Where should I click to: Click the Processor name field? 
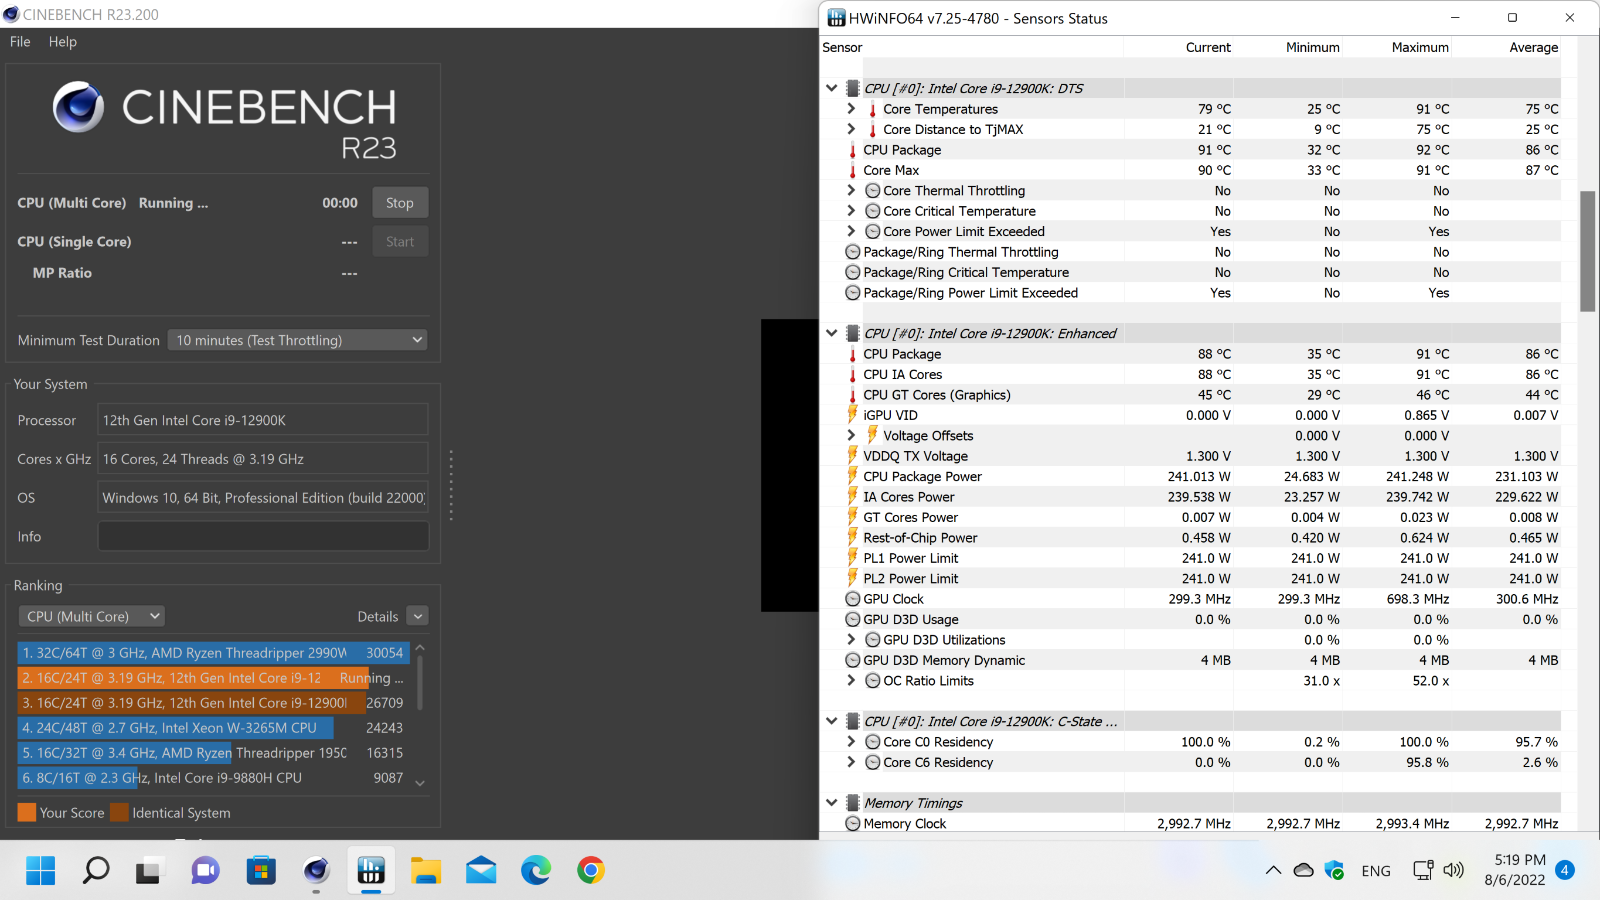coord(263,420)
